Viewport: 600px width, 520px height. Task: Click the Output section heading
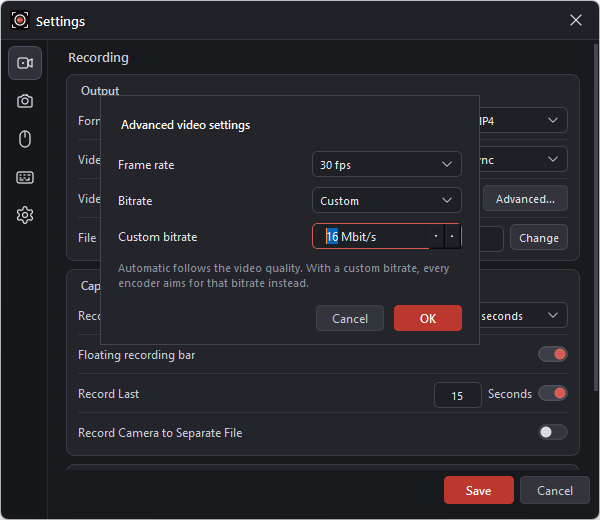pyautogui.click(x=100, y=91)
